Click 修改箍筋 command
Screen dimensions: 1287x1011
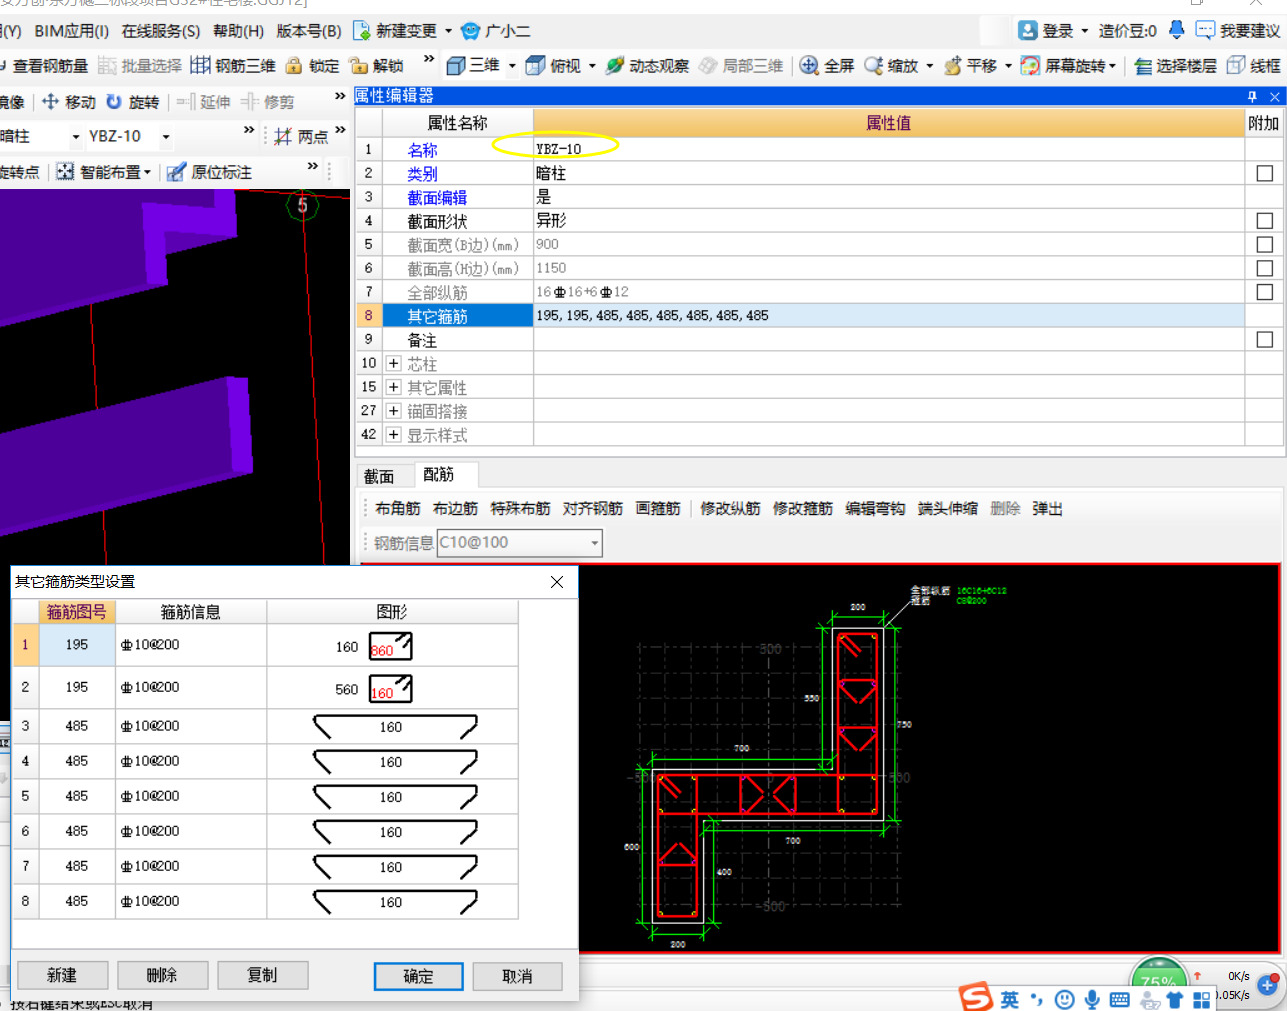(803, 509)
